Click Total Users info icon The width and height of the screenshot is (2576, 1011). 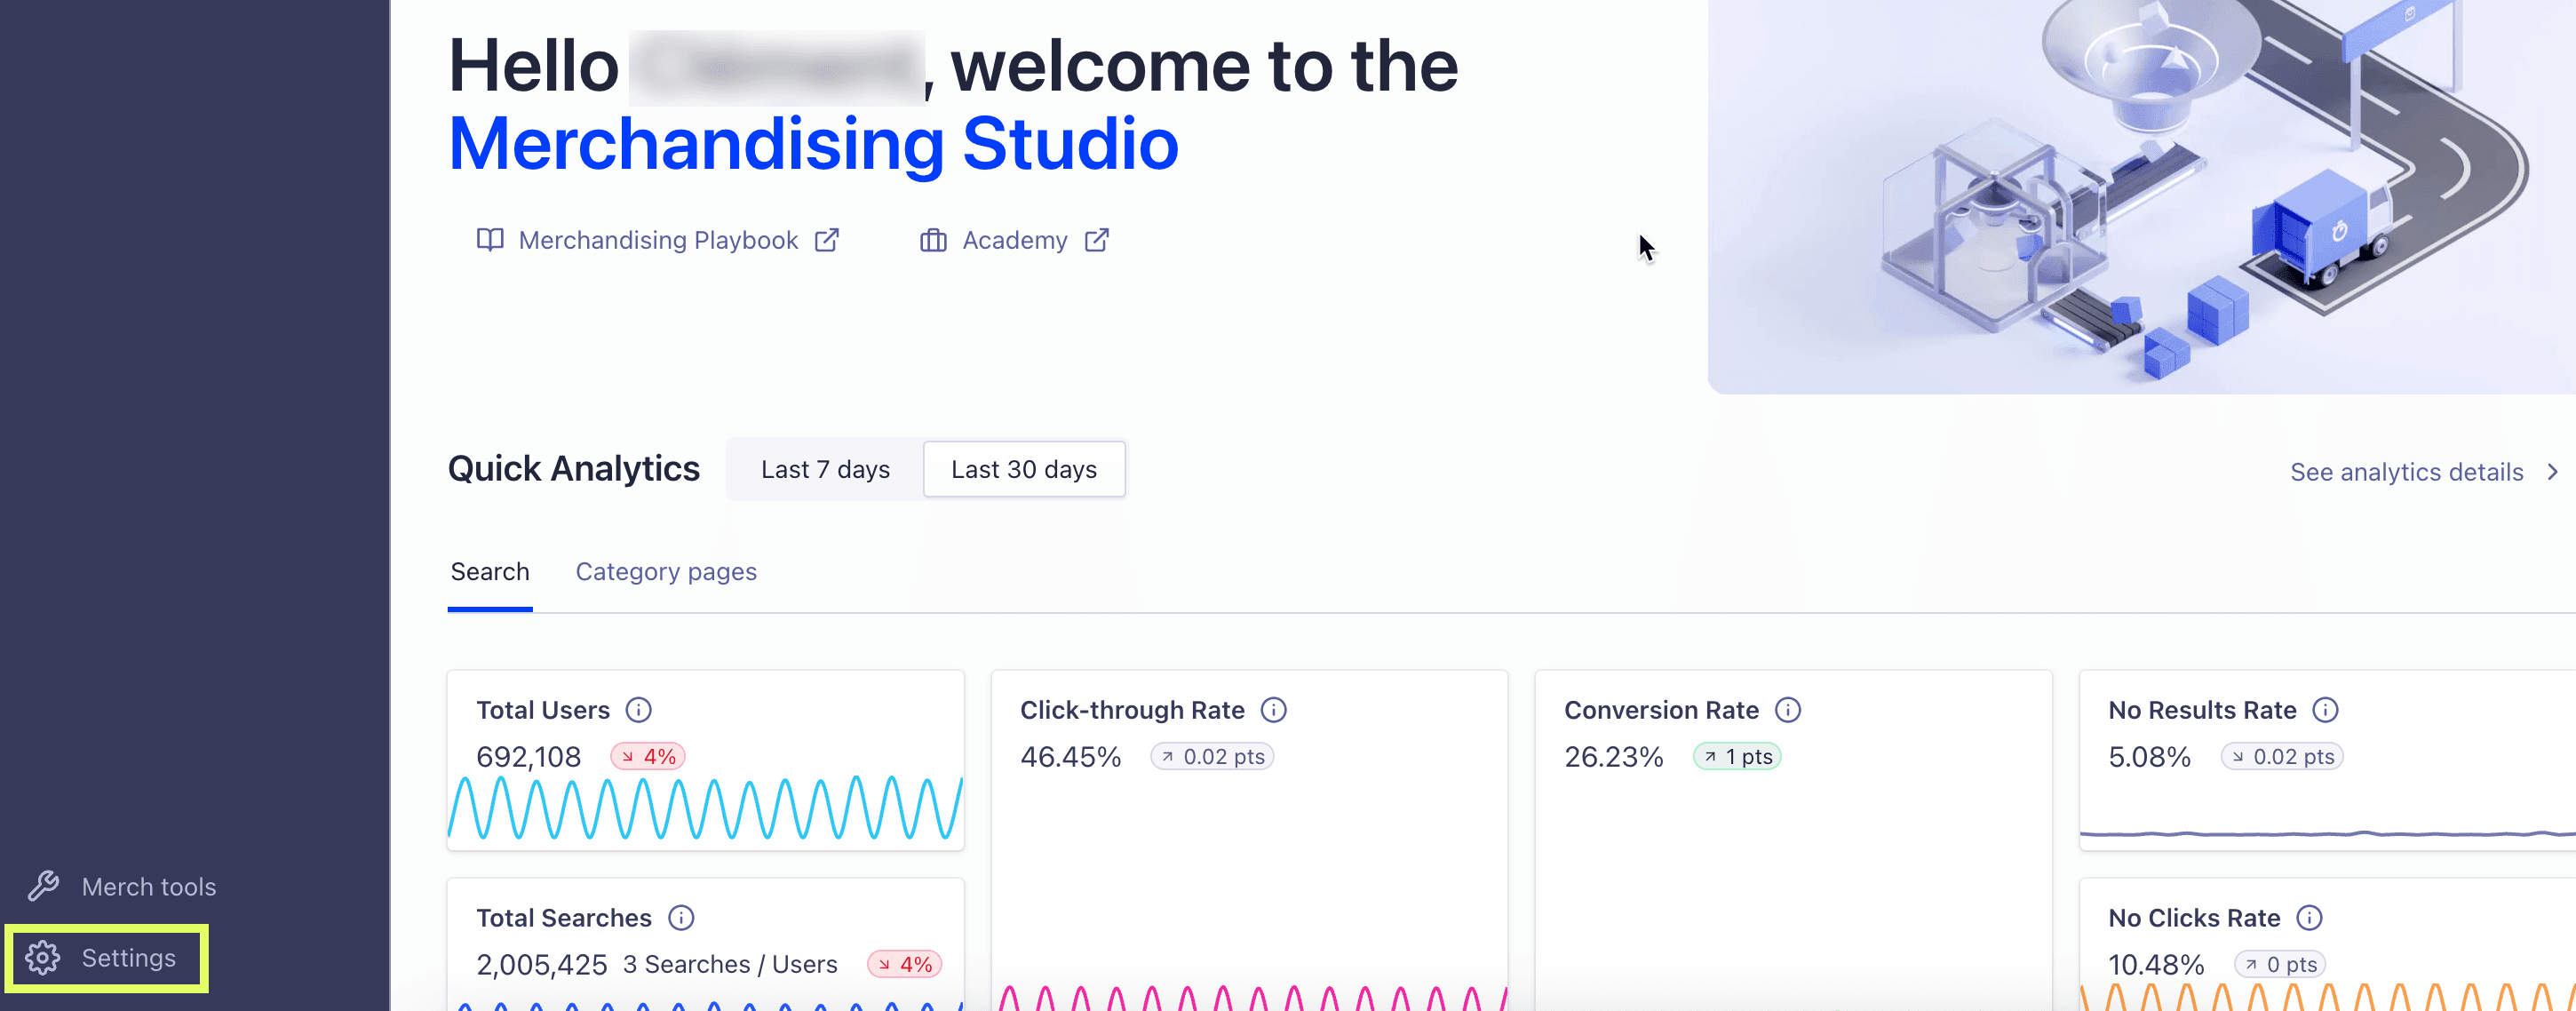coord(638,710)
